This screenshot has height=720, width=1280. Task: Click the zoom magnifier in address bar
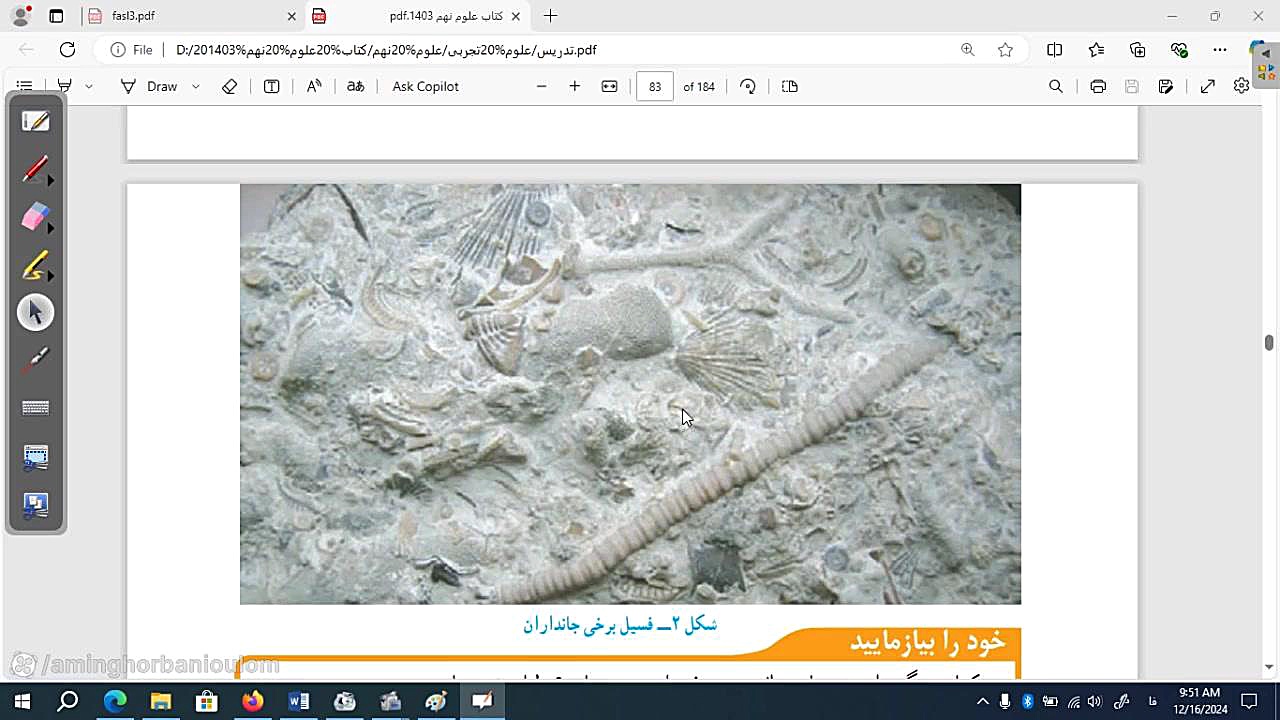(967, 50)
